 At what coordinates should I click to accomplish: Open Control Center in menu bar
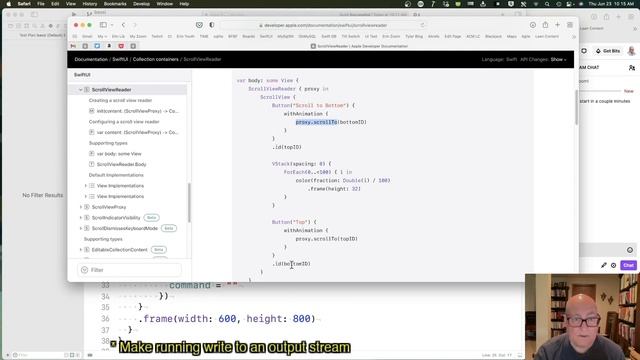click(x=569, y=4)
